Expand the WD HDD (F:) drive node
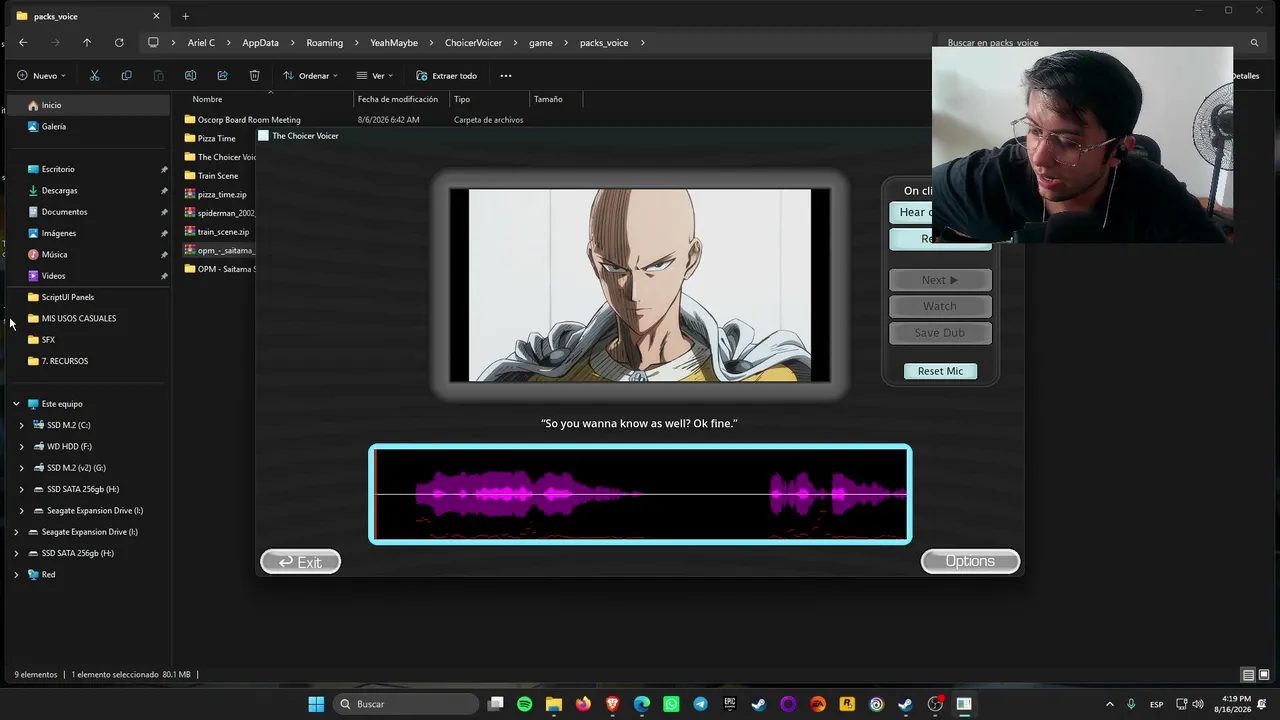1280x720 pixels. [22, 447]
